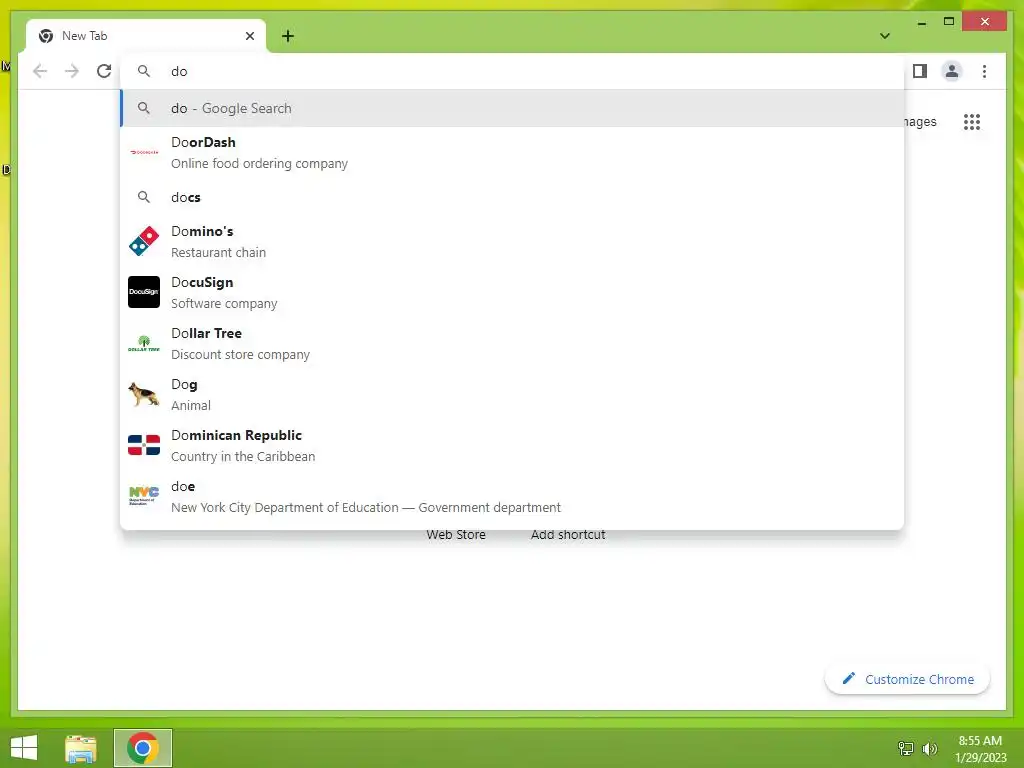Open the Windows Start menu

click(x=24, y=748)
